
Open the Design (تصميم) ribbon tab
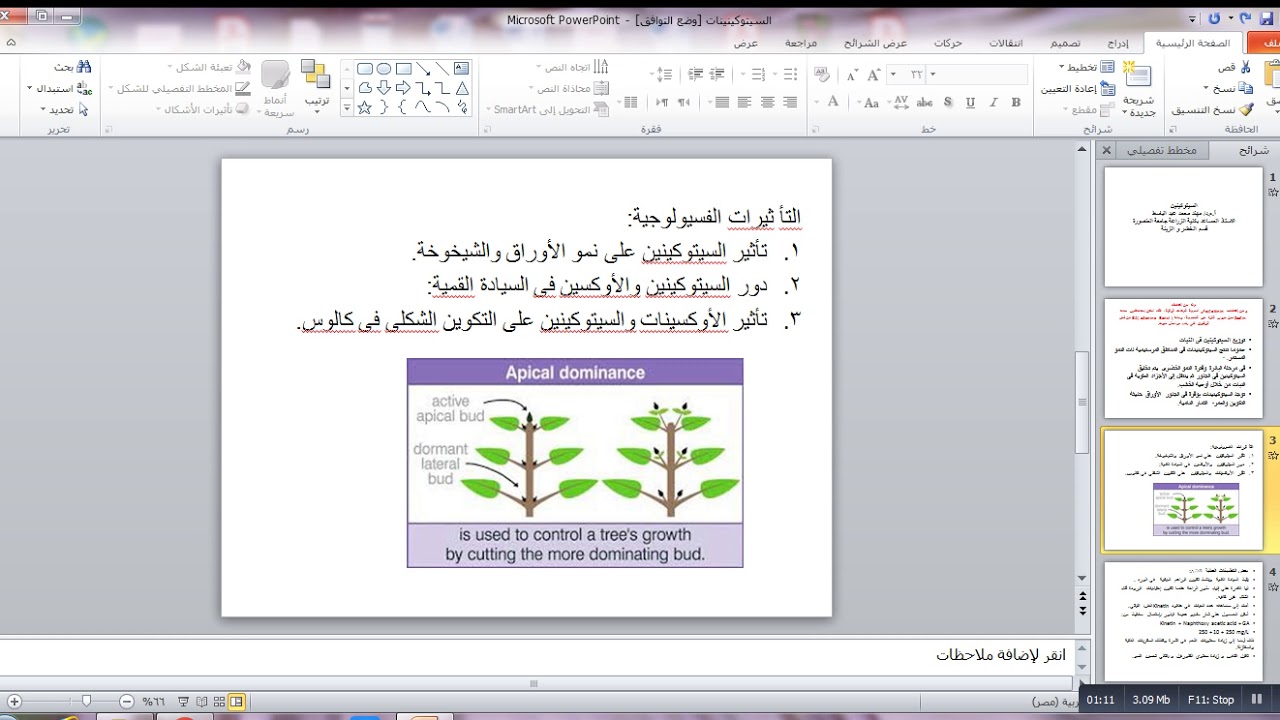coord(1064,43)
